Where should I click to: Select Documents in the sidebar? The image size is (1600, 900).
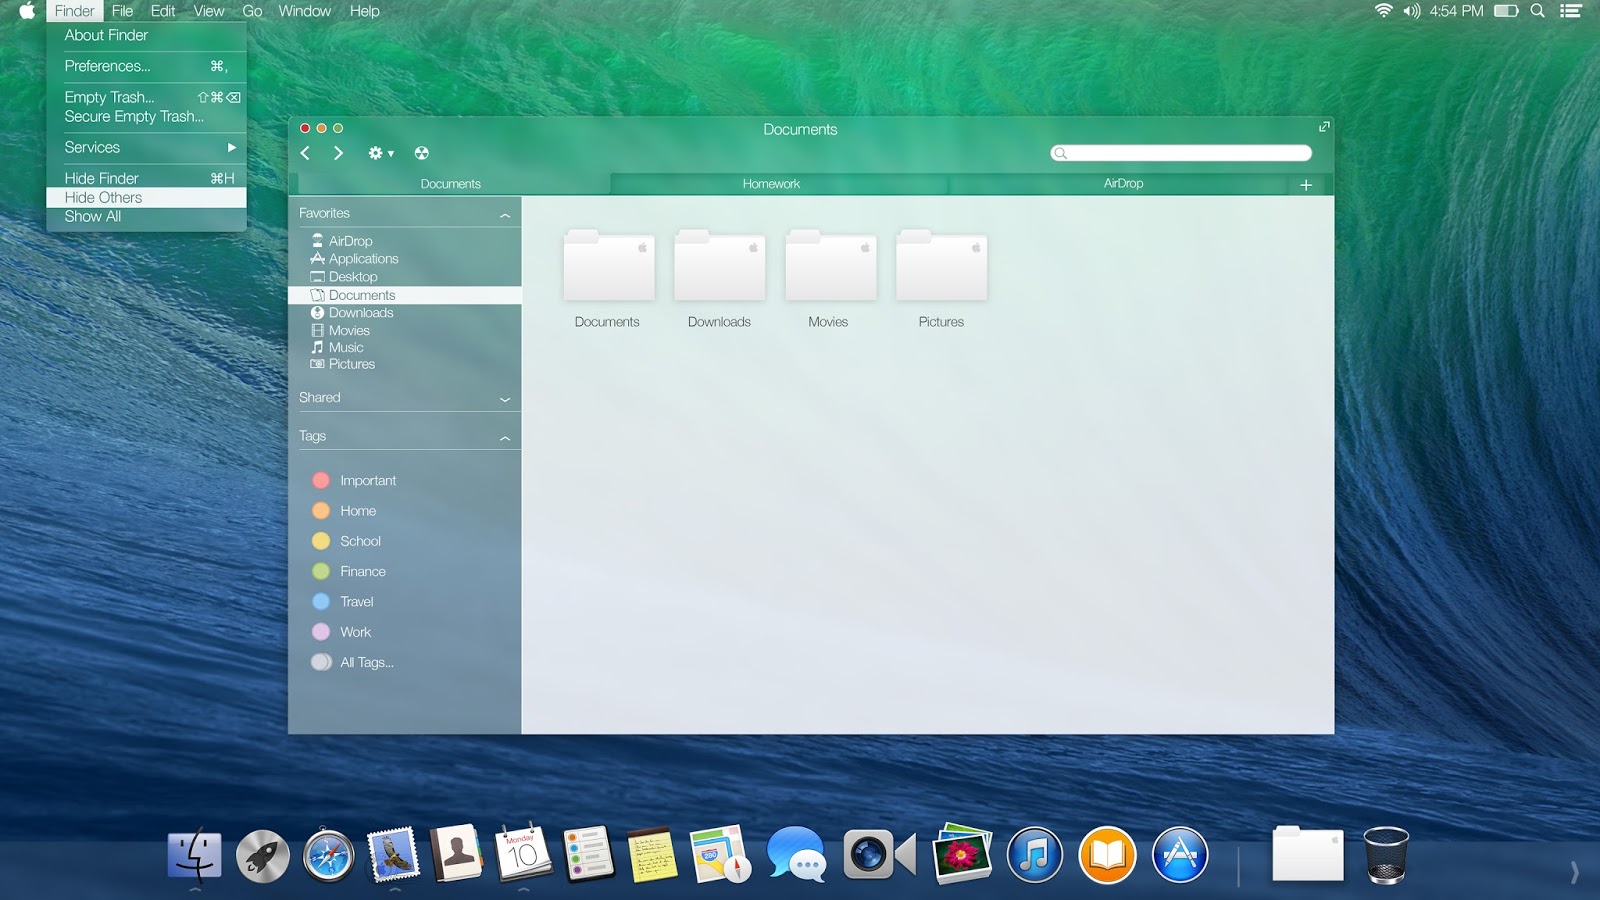[404, 295]
